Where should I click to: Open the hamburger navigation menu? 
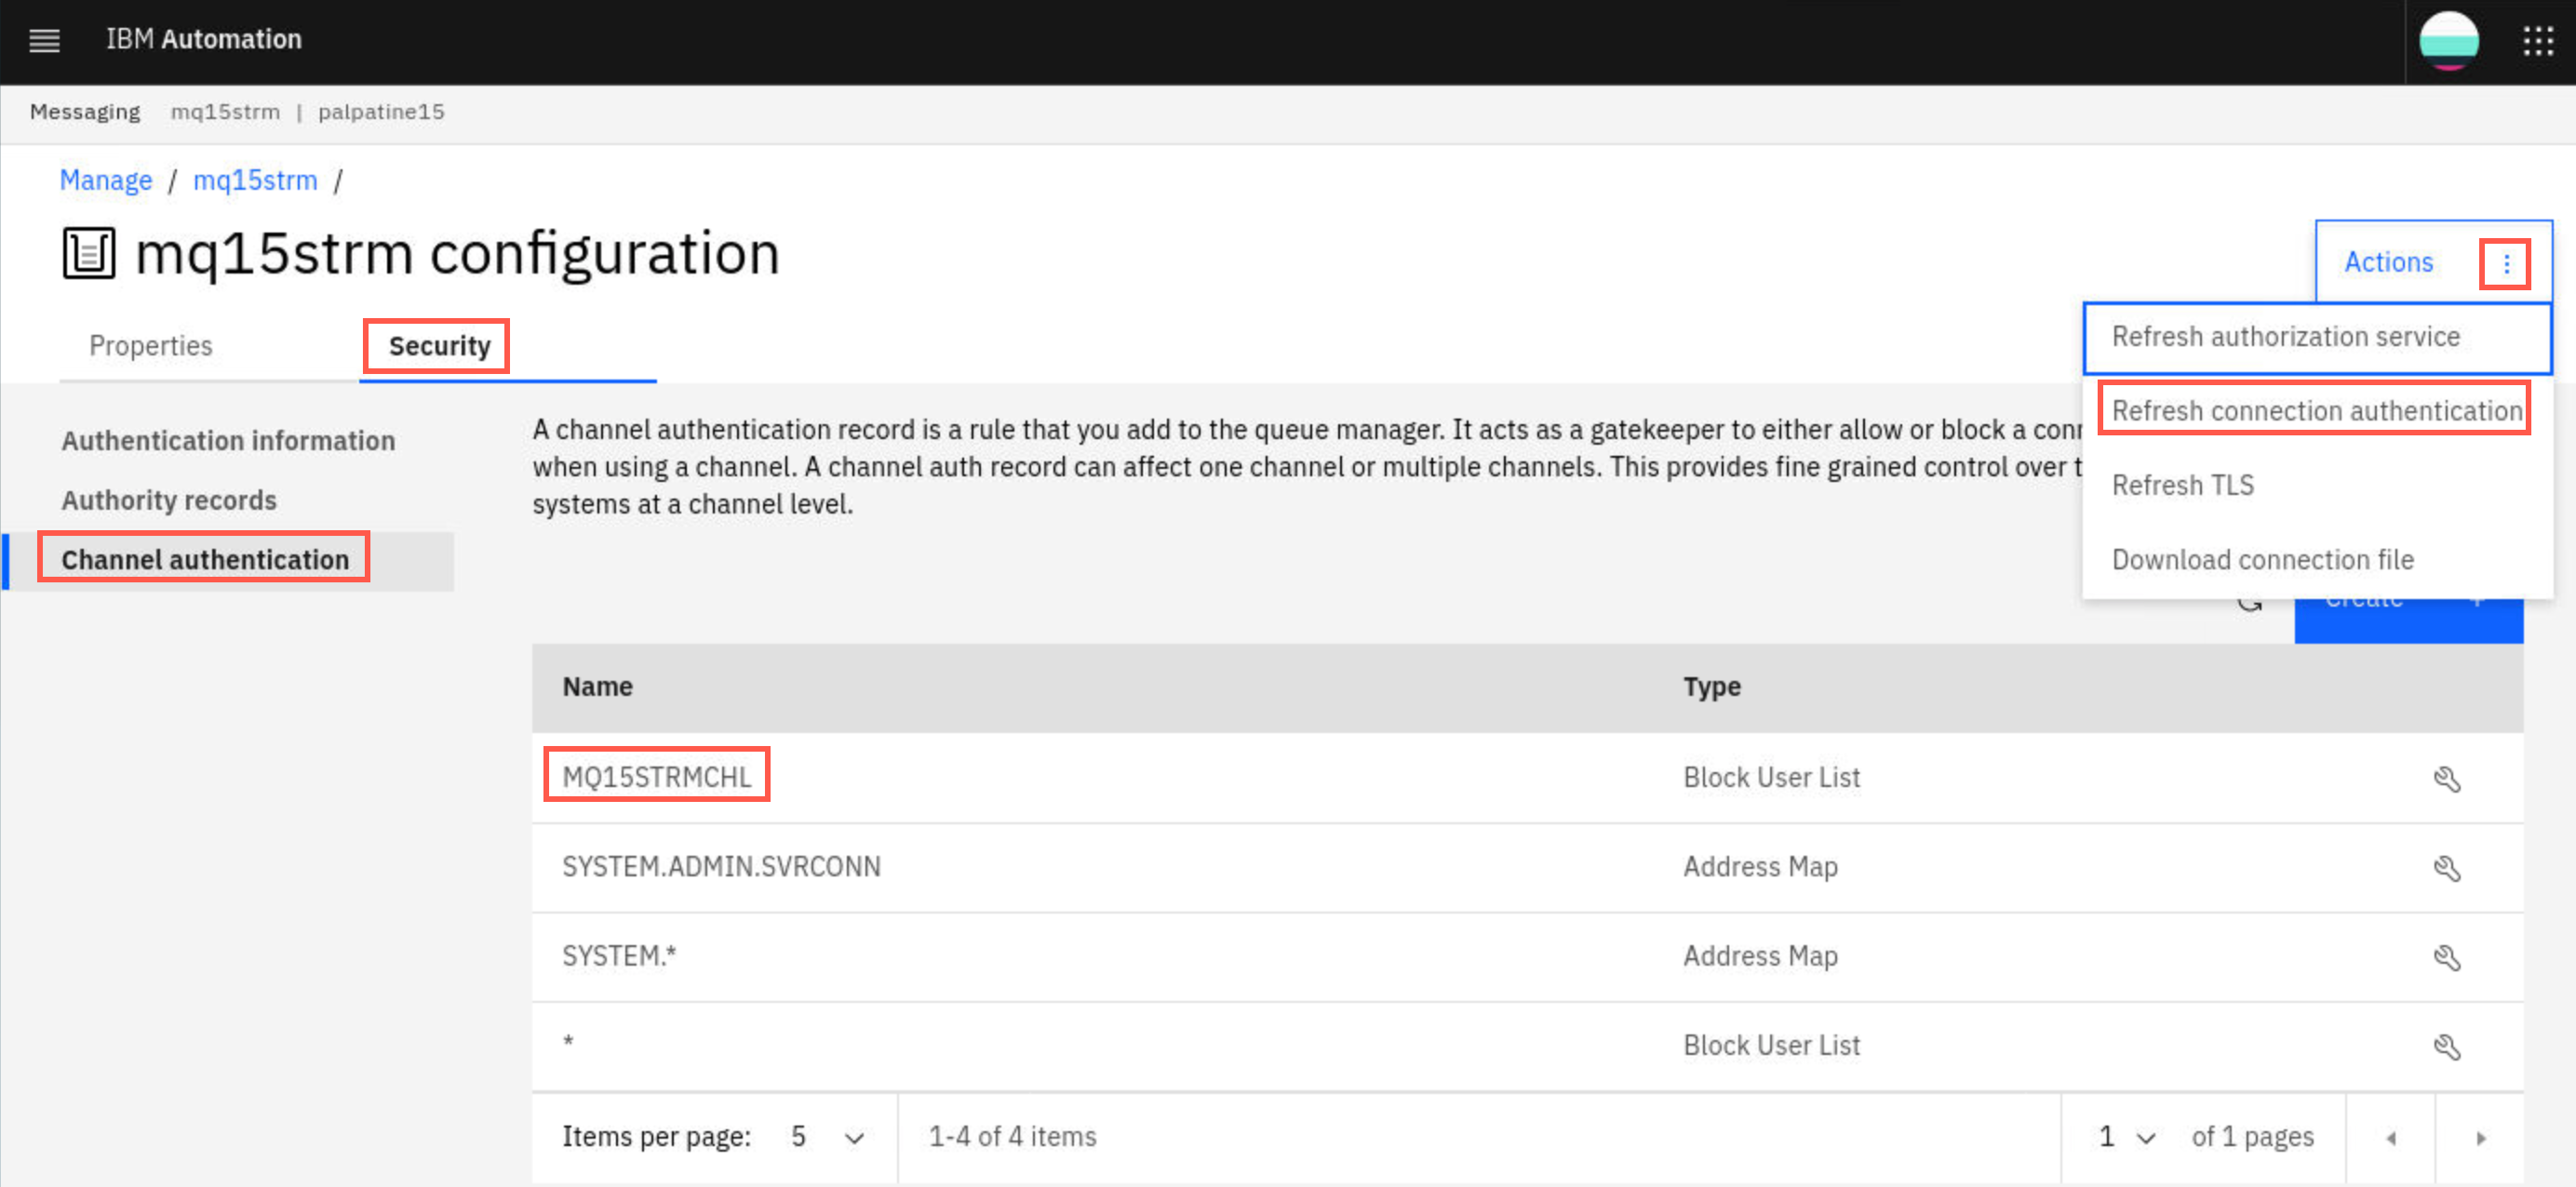pos(44,40)
